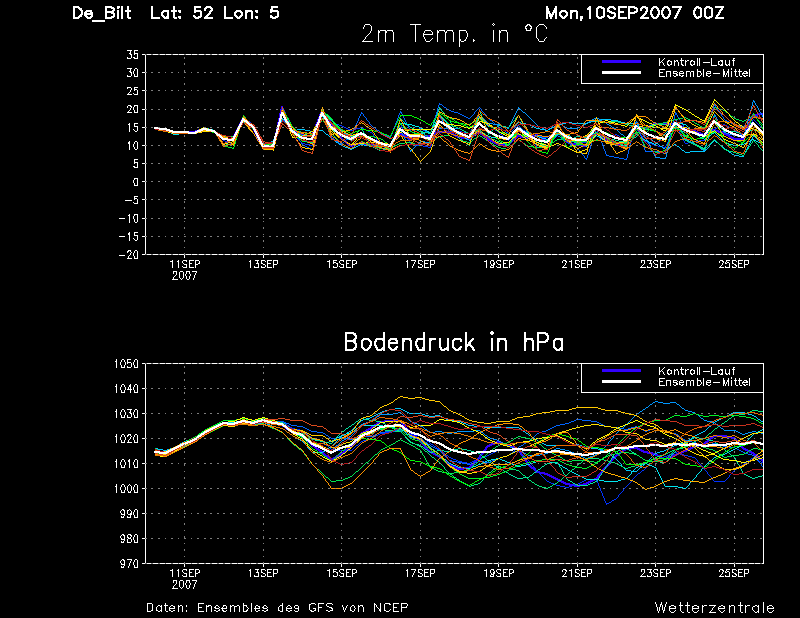Click the Ensemble-Mittel label in pressure legend

point(704,382)
